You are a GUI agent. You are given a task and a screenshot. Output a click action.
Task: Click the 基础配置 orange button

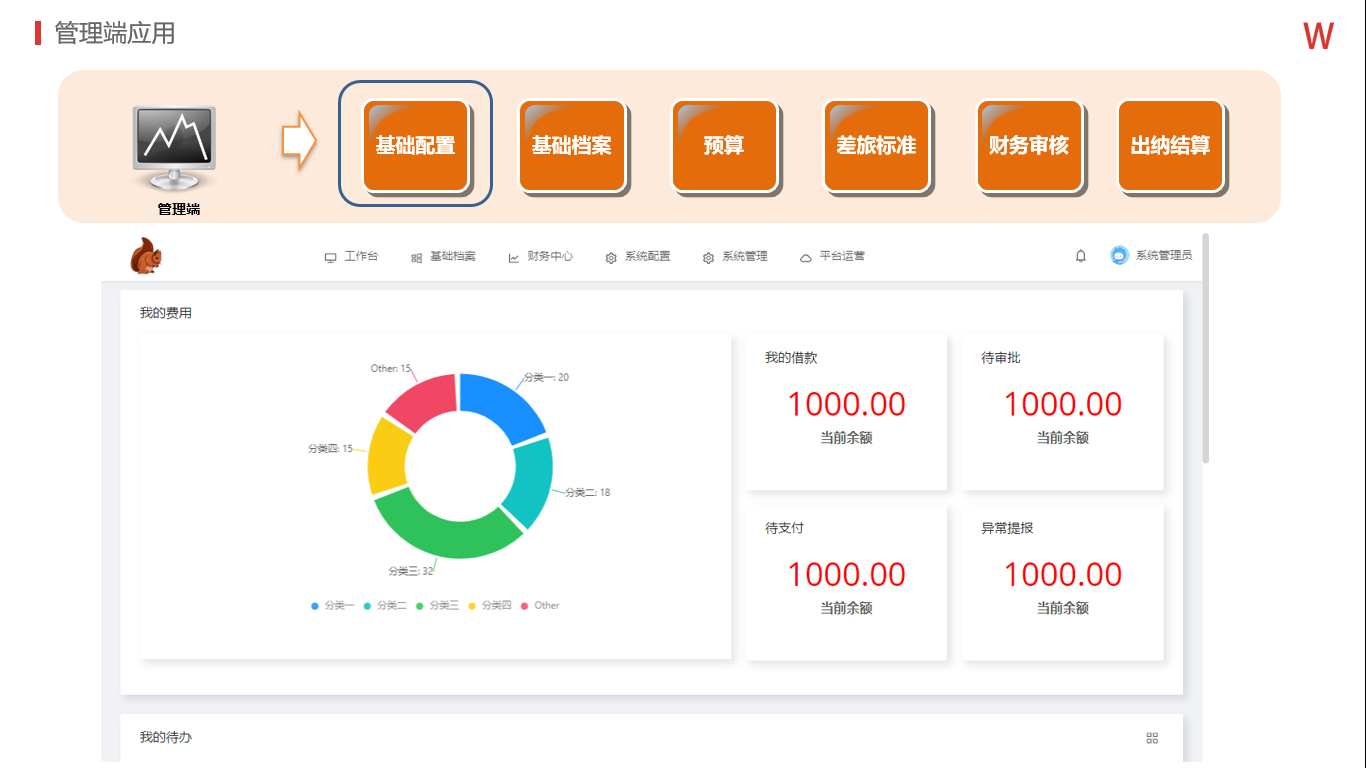pos(415,145)
